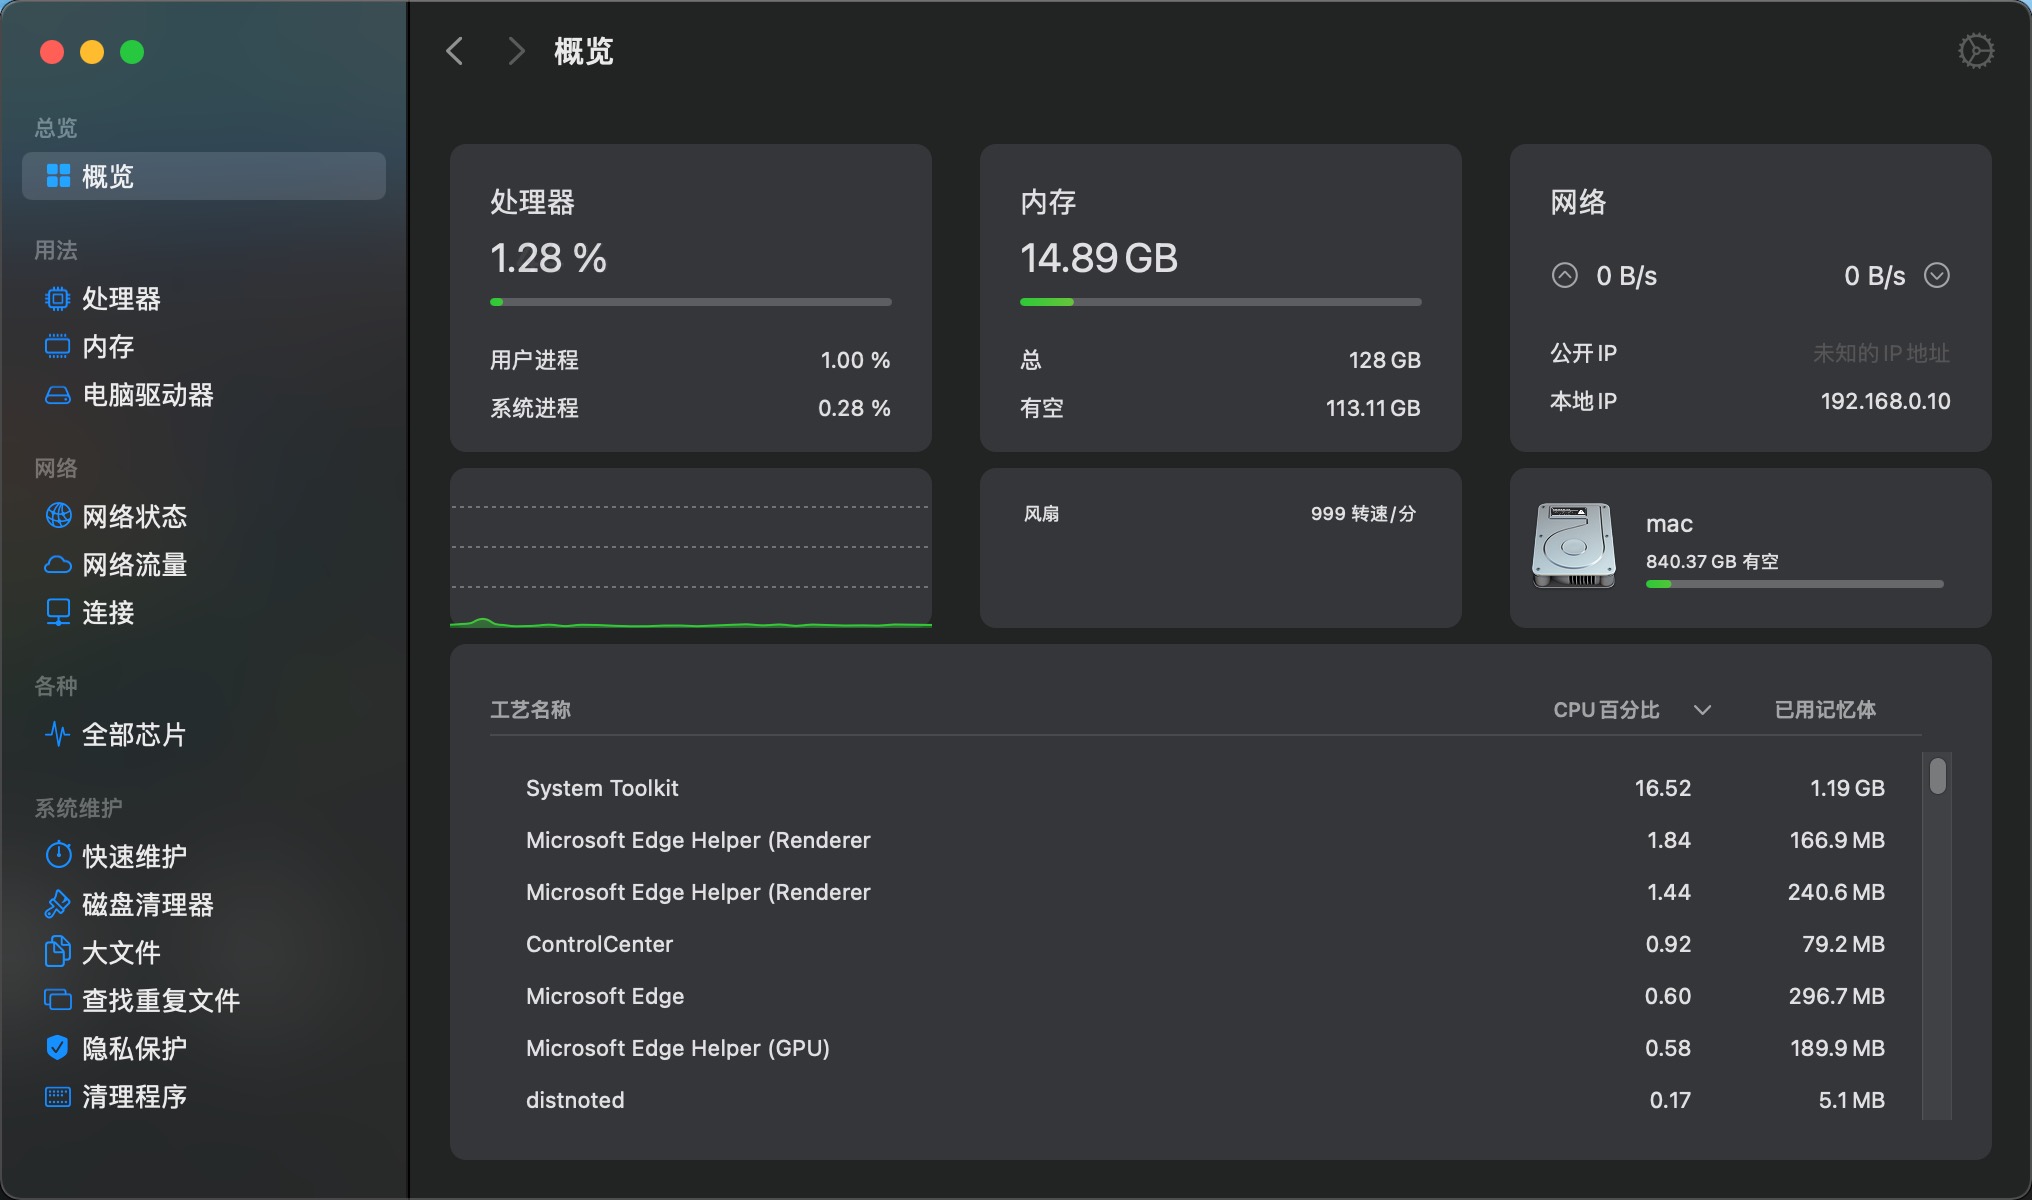Click the 999 转速/分 fan speed value
Screen dimensions: 2032x1200
[1363, 514]
